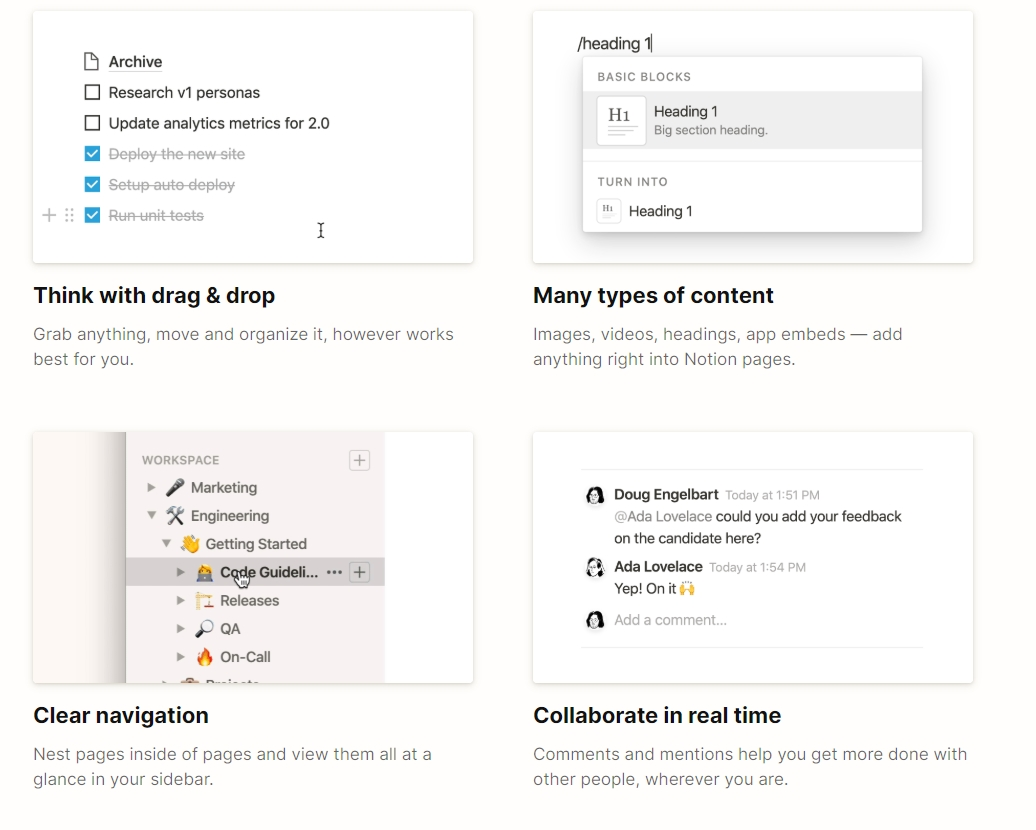The image size is (1036, 830).
Task: Open the Code Guidelines options menu
Action: pos(335,571)
